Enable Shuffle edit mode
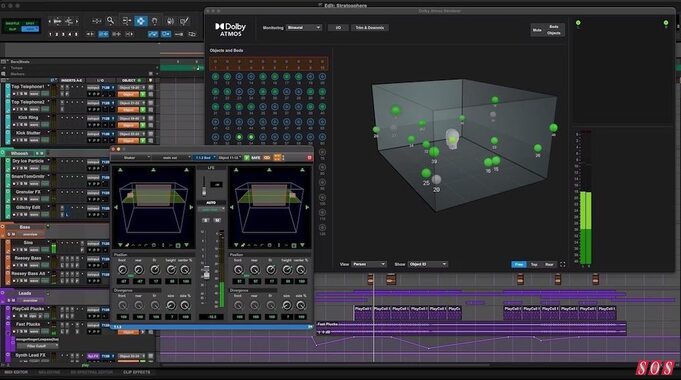The width and height of the screenshot is (681, 380). pyautogui.click(x=13, y=23)
